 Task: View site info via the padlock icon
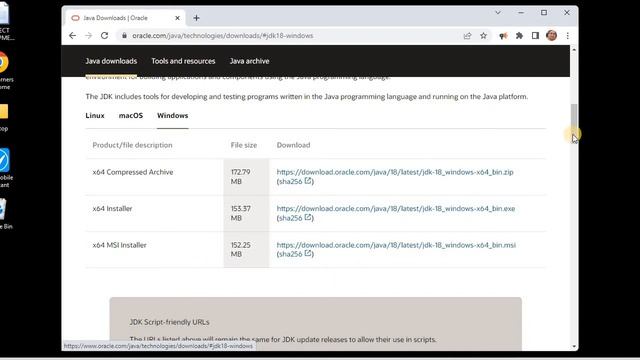coord(124,36)
